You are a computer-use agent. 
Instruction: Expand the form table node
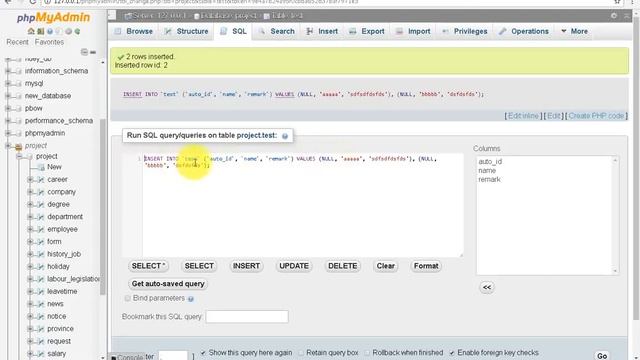30,242
